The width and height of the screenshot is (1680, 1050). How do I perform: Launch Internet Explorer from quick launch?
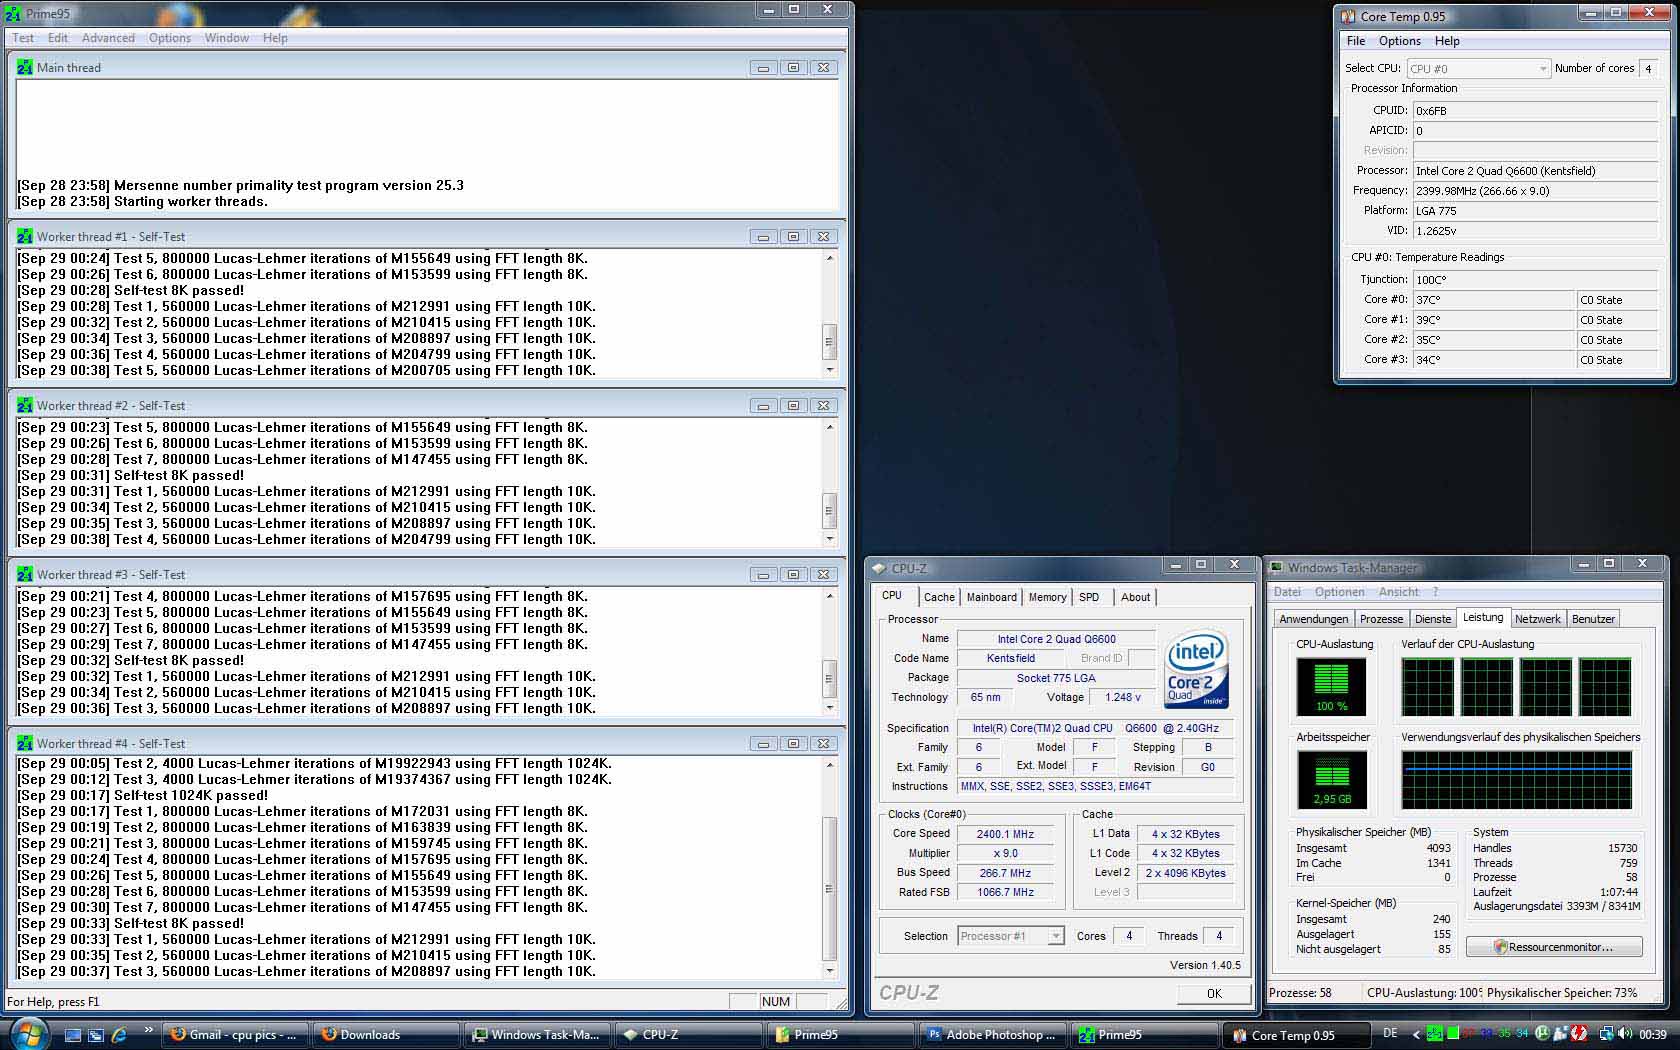pyautogui.click(x=119, y=1035)
